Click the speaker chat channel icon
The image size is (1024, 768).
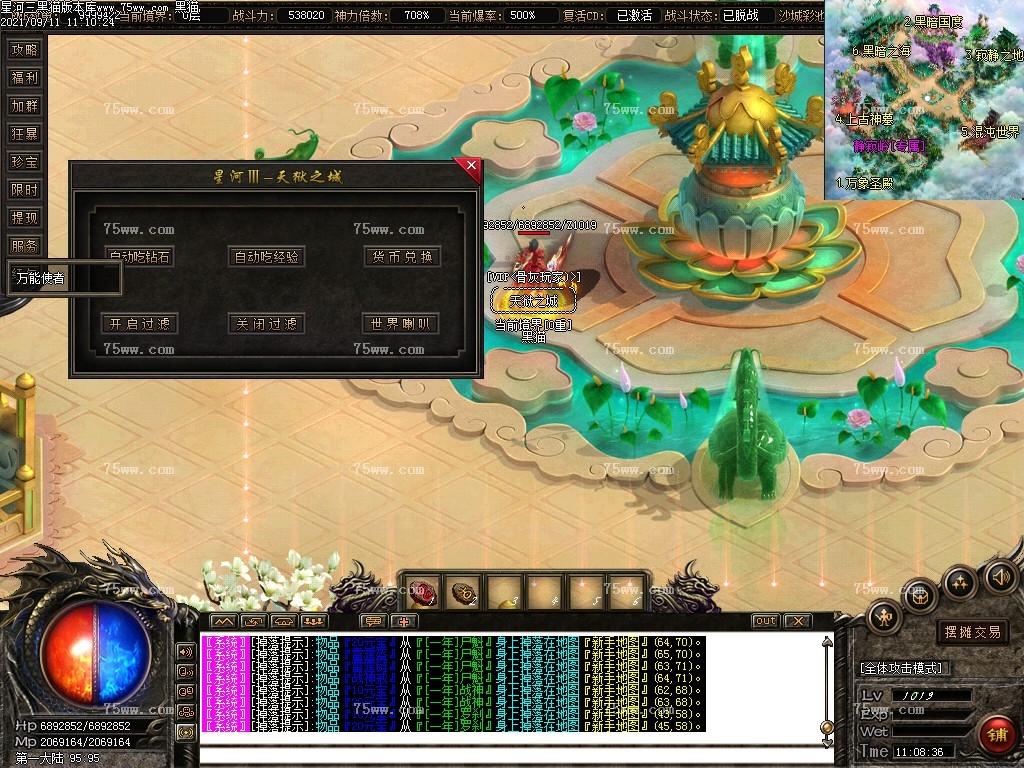tap(186, 651)
